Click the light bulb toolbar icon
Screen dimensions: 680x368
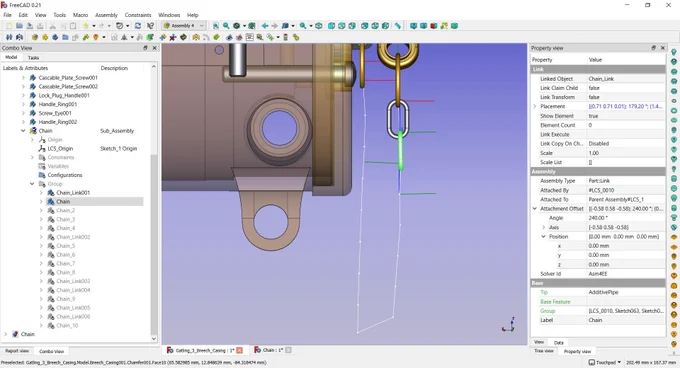[96, 37]
